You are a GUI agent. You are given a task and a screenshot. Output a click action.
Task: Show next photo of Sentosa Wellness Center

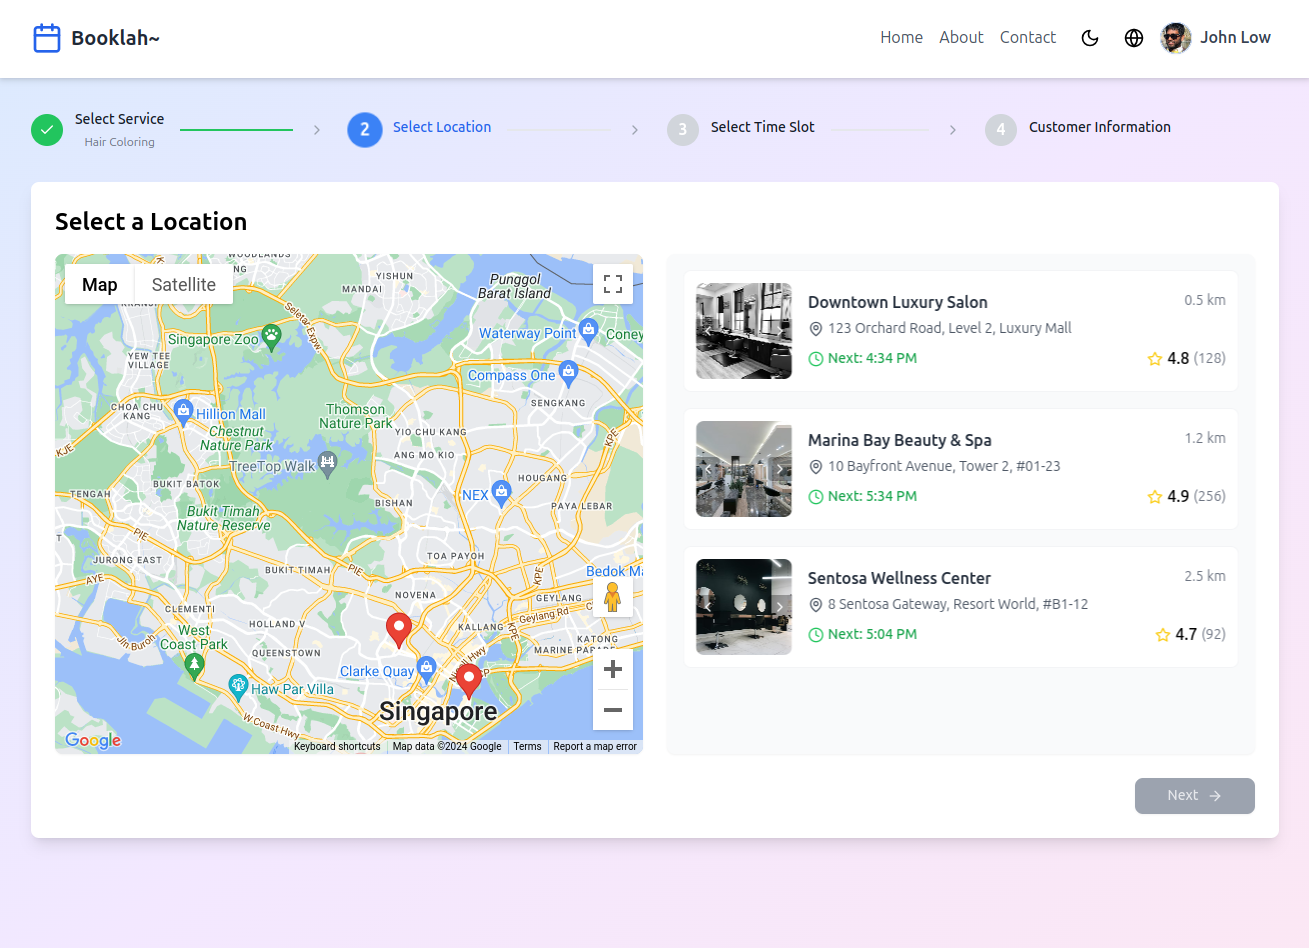[x=780, y=607]
